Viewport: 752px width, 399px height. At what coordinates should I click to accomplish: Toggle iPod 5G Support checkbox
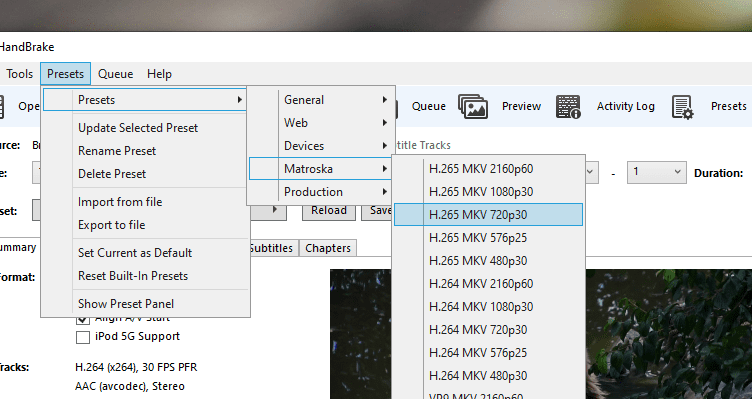click(83, 337)
